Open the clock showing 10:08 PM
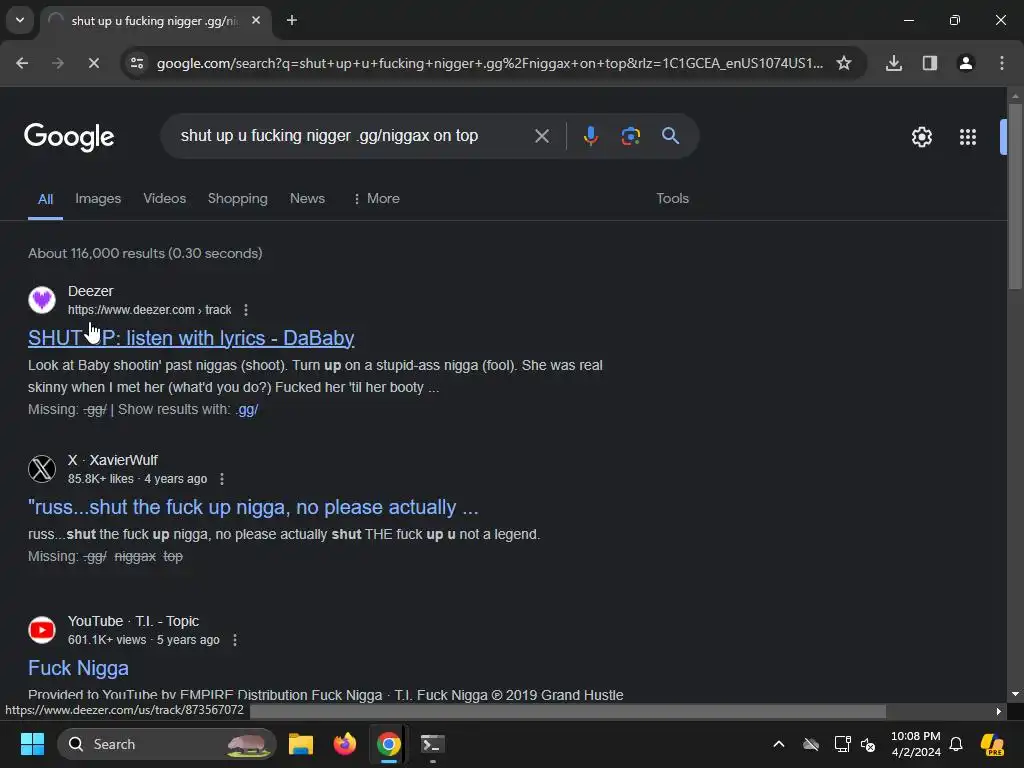The width and height of the screenshot is (1024, 768). (x=916, y=744)
